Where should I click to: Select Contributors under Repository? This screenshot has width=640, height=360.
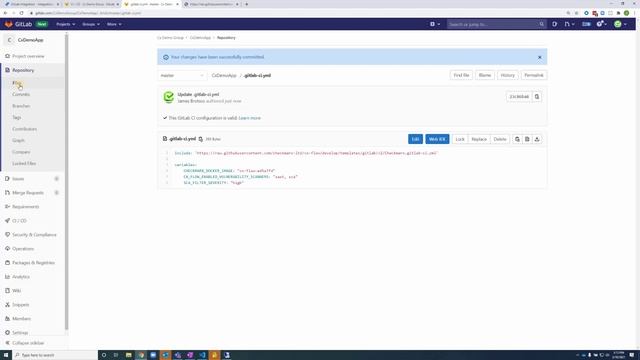(x=24, y=129)
